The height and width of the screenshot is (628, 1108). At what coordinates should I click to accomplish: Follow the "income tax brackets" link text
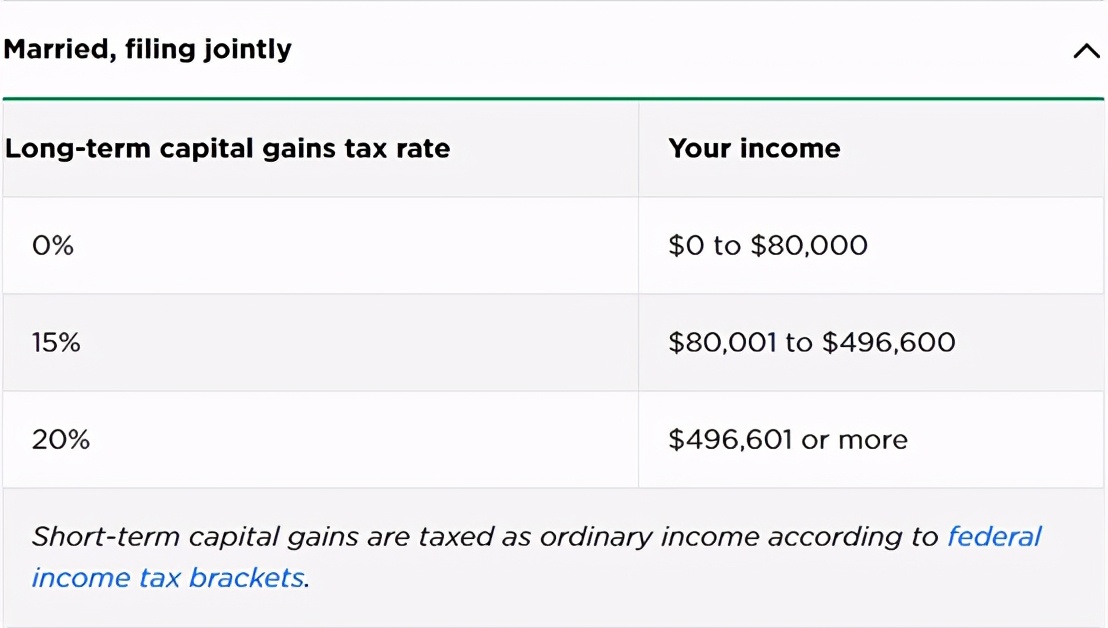pyautogui.click(x=168, y=578)
